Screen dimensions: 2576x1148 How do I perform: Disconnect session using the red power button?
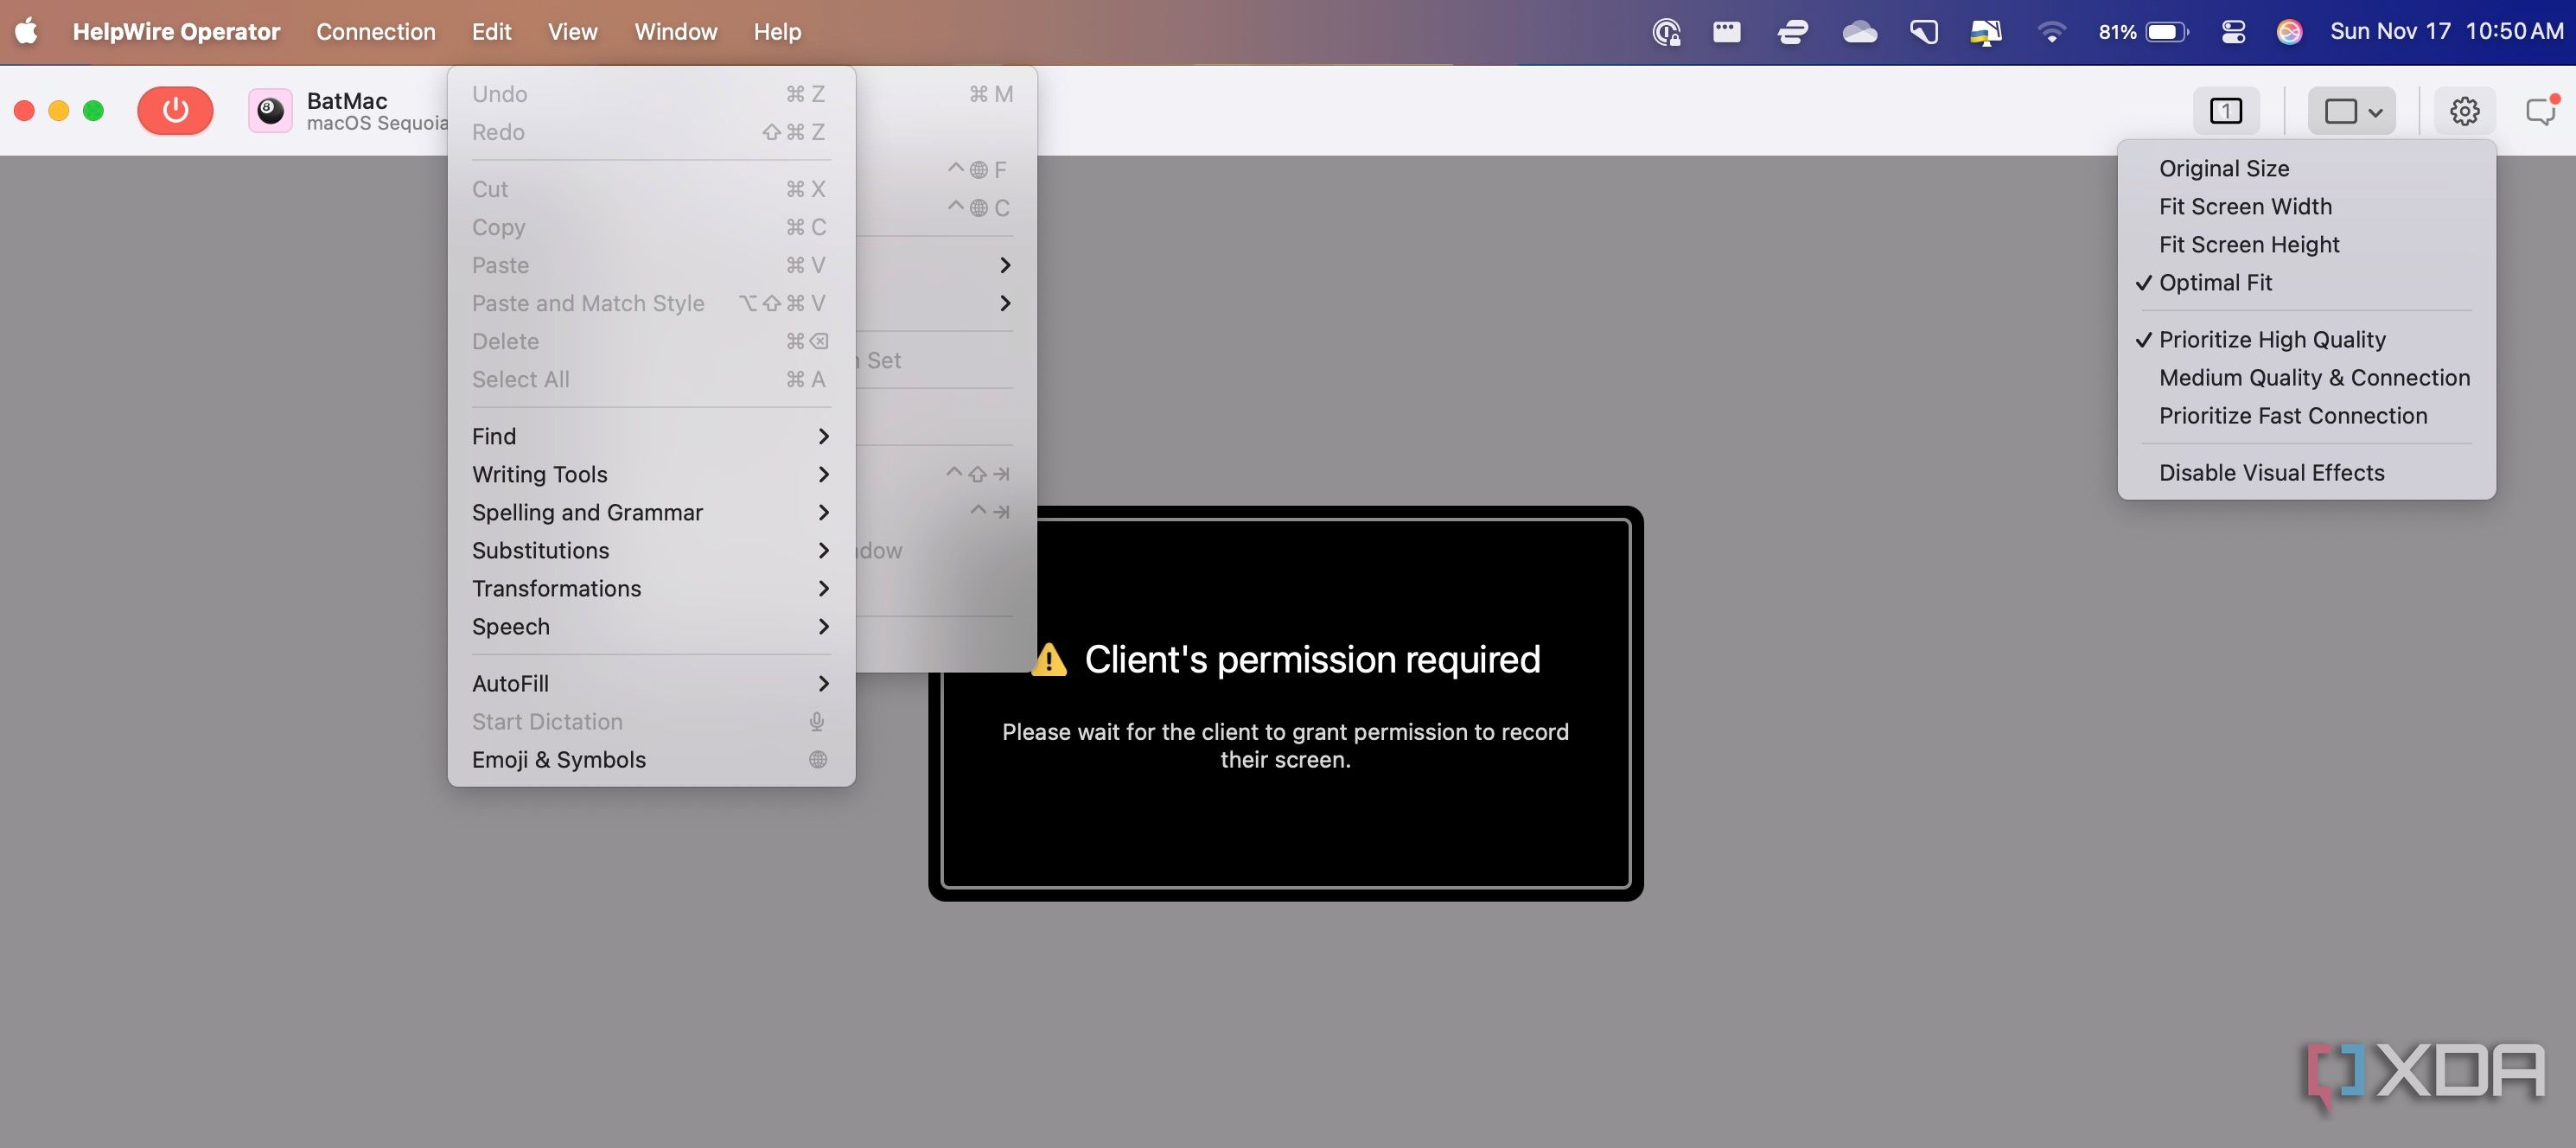(175, 110)
